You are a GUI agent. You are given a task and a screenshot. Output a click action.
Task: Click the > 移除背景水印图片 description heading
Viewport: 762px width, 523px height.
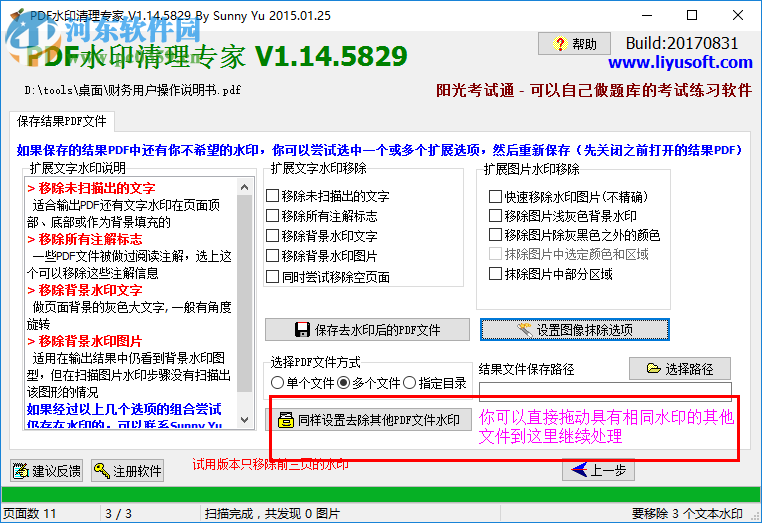pyautogui.click(x=85, y=341)
